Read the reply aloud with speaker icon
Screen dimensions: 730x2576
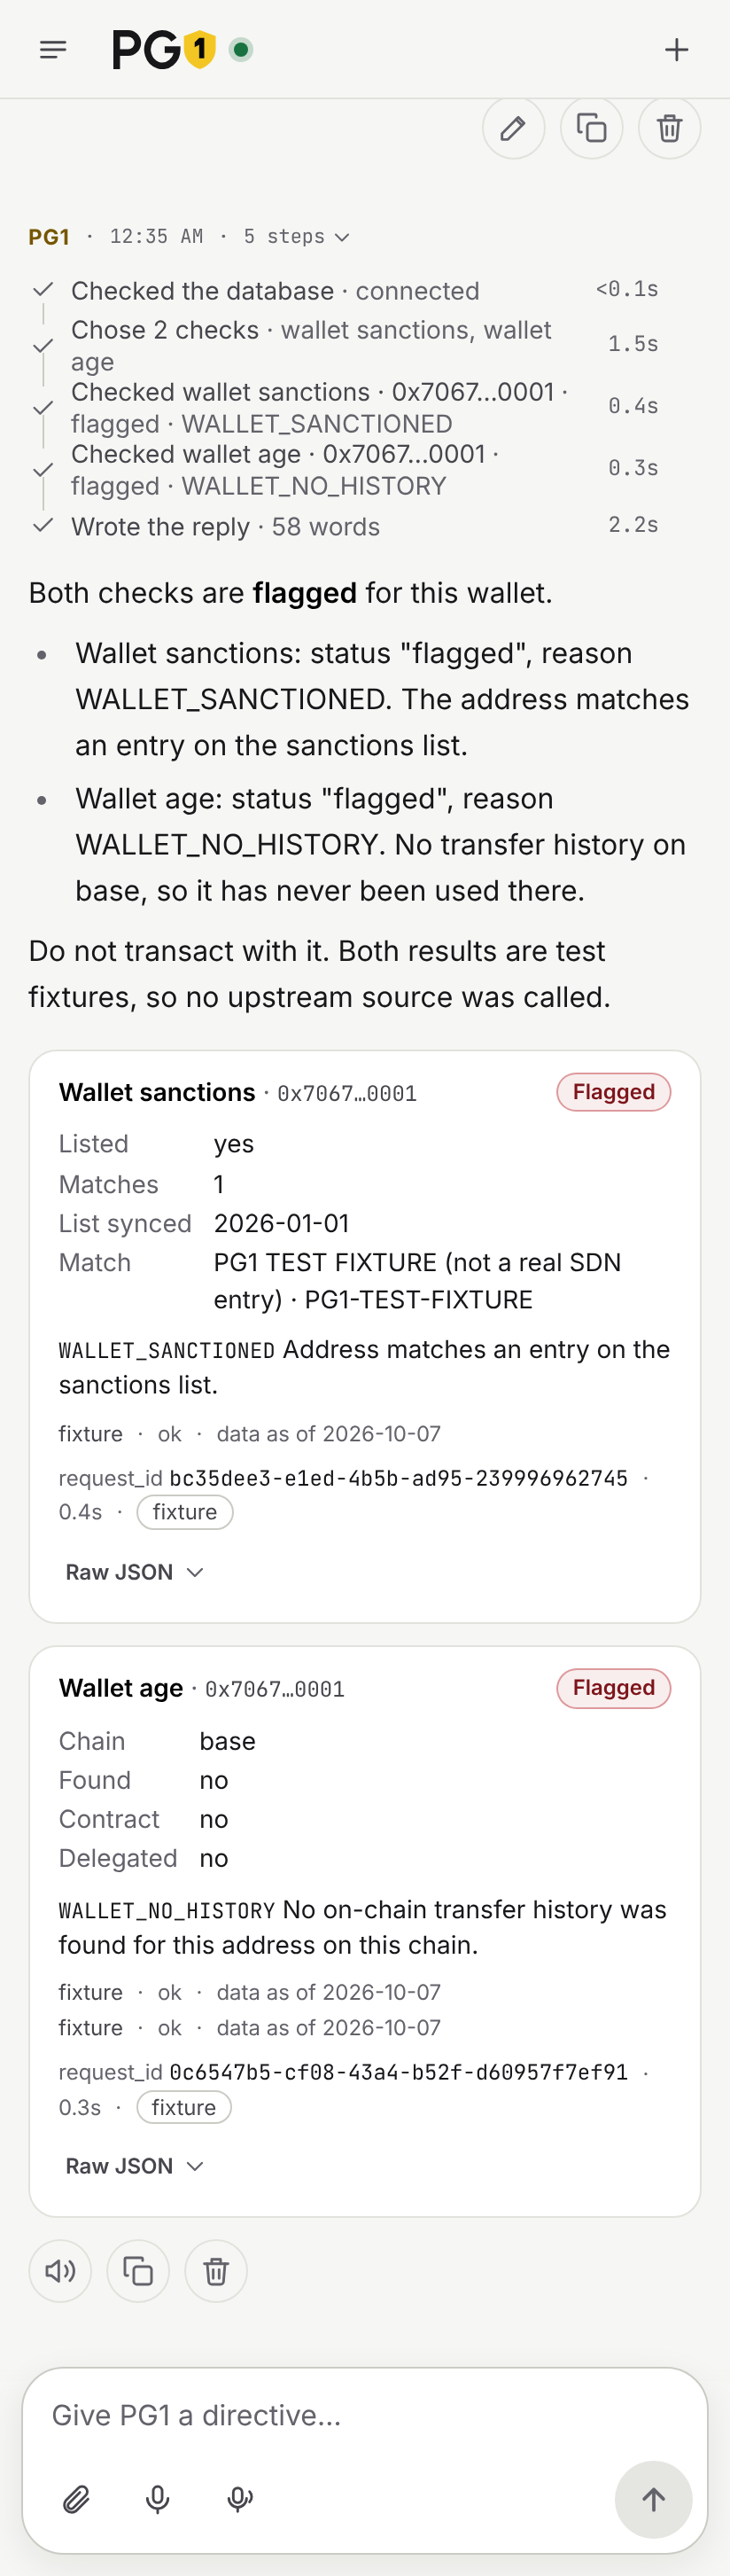(60, 2271)
